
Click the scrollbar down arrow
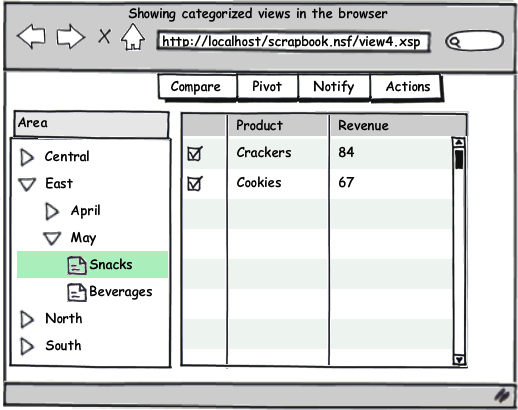click(459, 360)
